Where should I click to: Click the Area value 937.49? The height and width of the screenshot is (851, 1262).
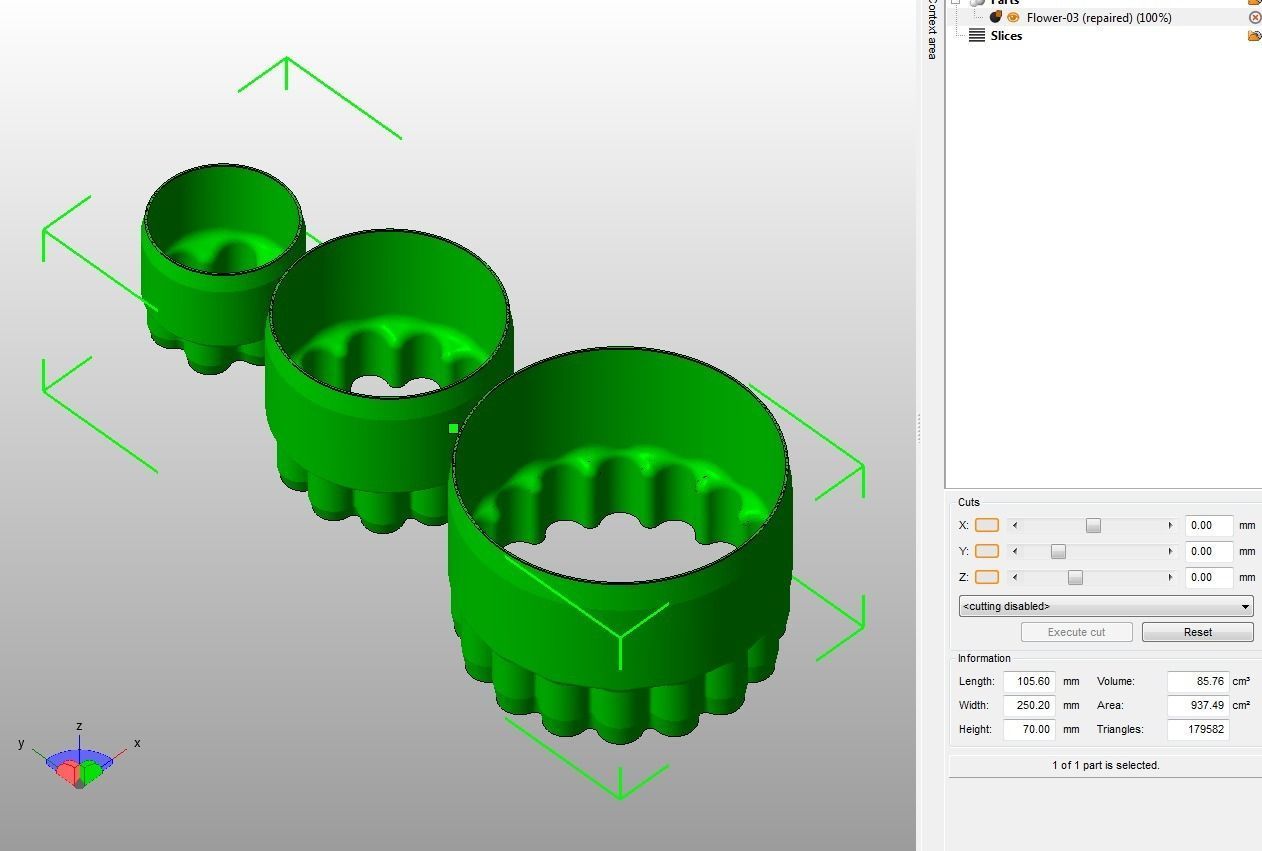[1198, 705]
